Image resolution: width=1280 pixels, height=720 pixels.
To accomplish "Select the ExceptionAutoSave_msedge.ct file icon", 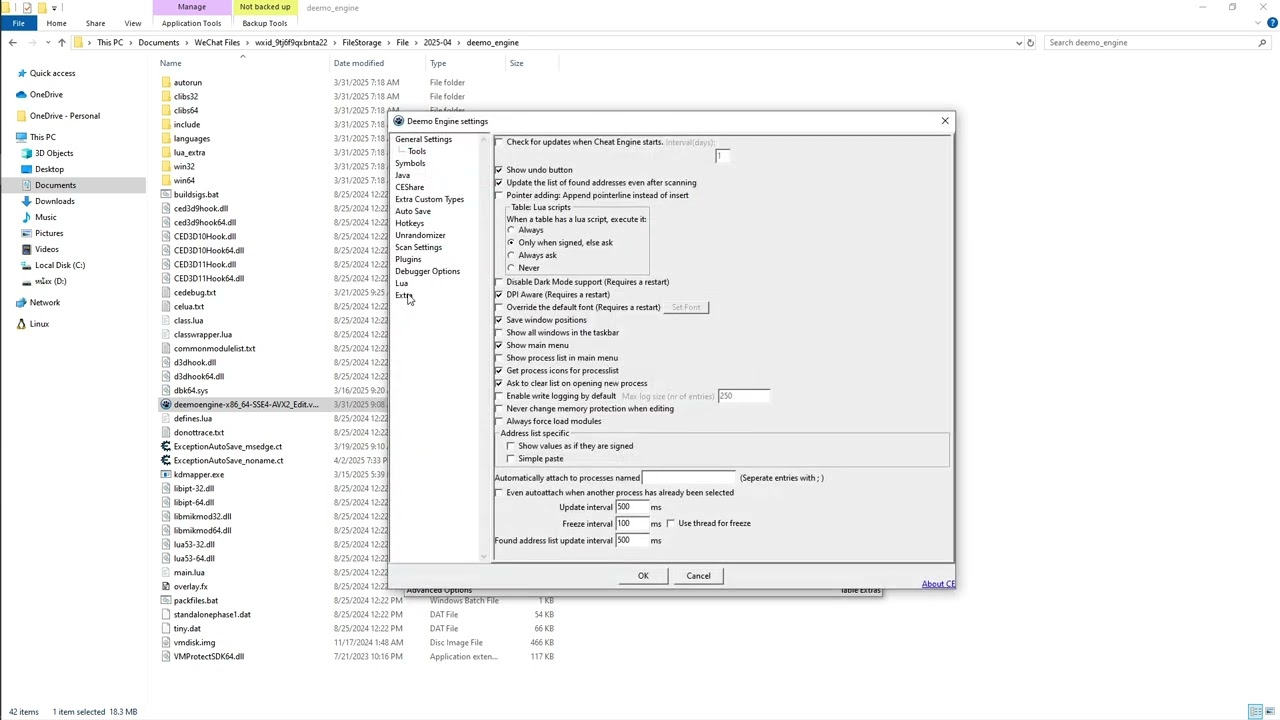I will click(166, 446).
